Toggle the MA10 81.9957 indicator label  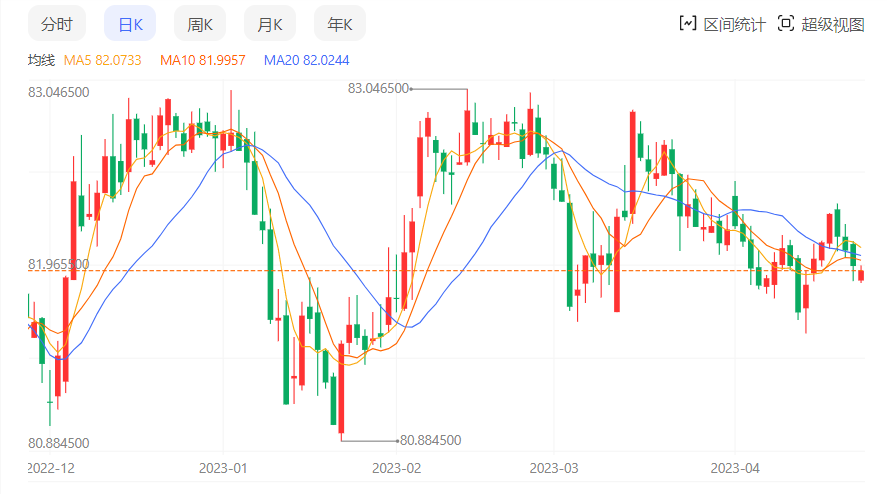(203, 60)
